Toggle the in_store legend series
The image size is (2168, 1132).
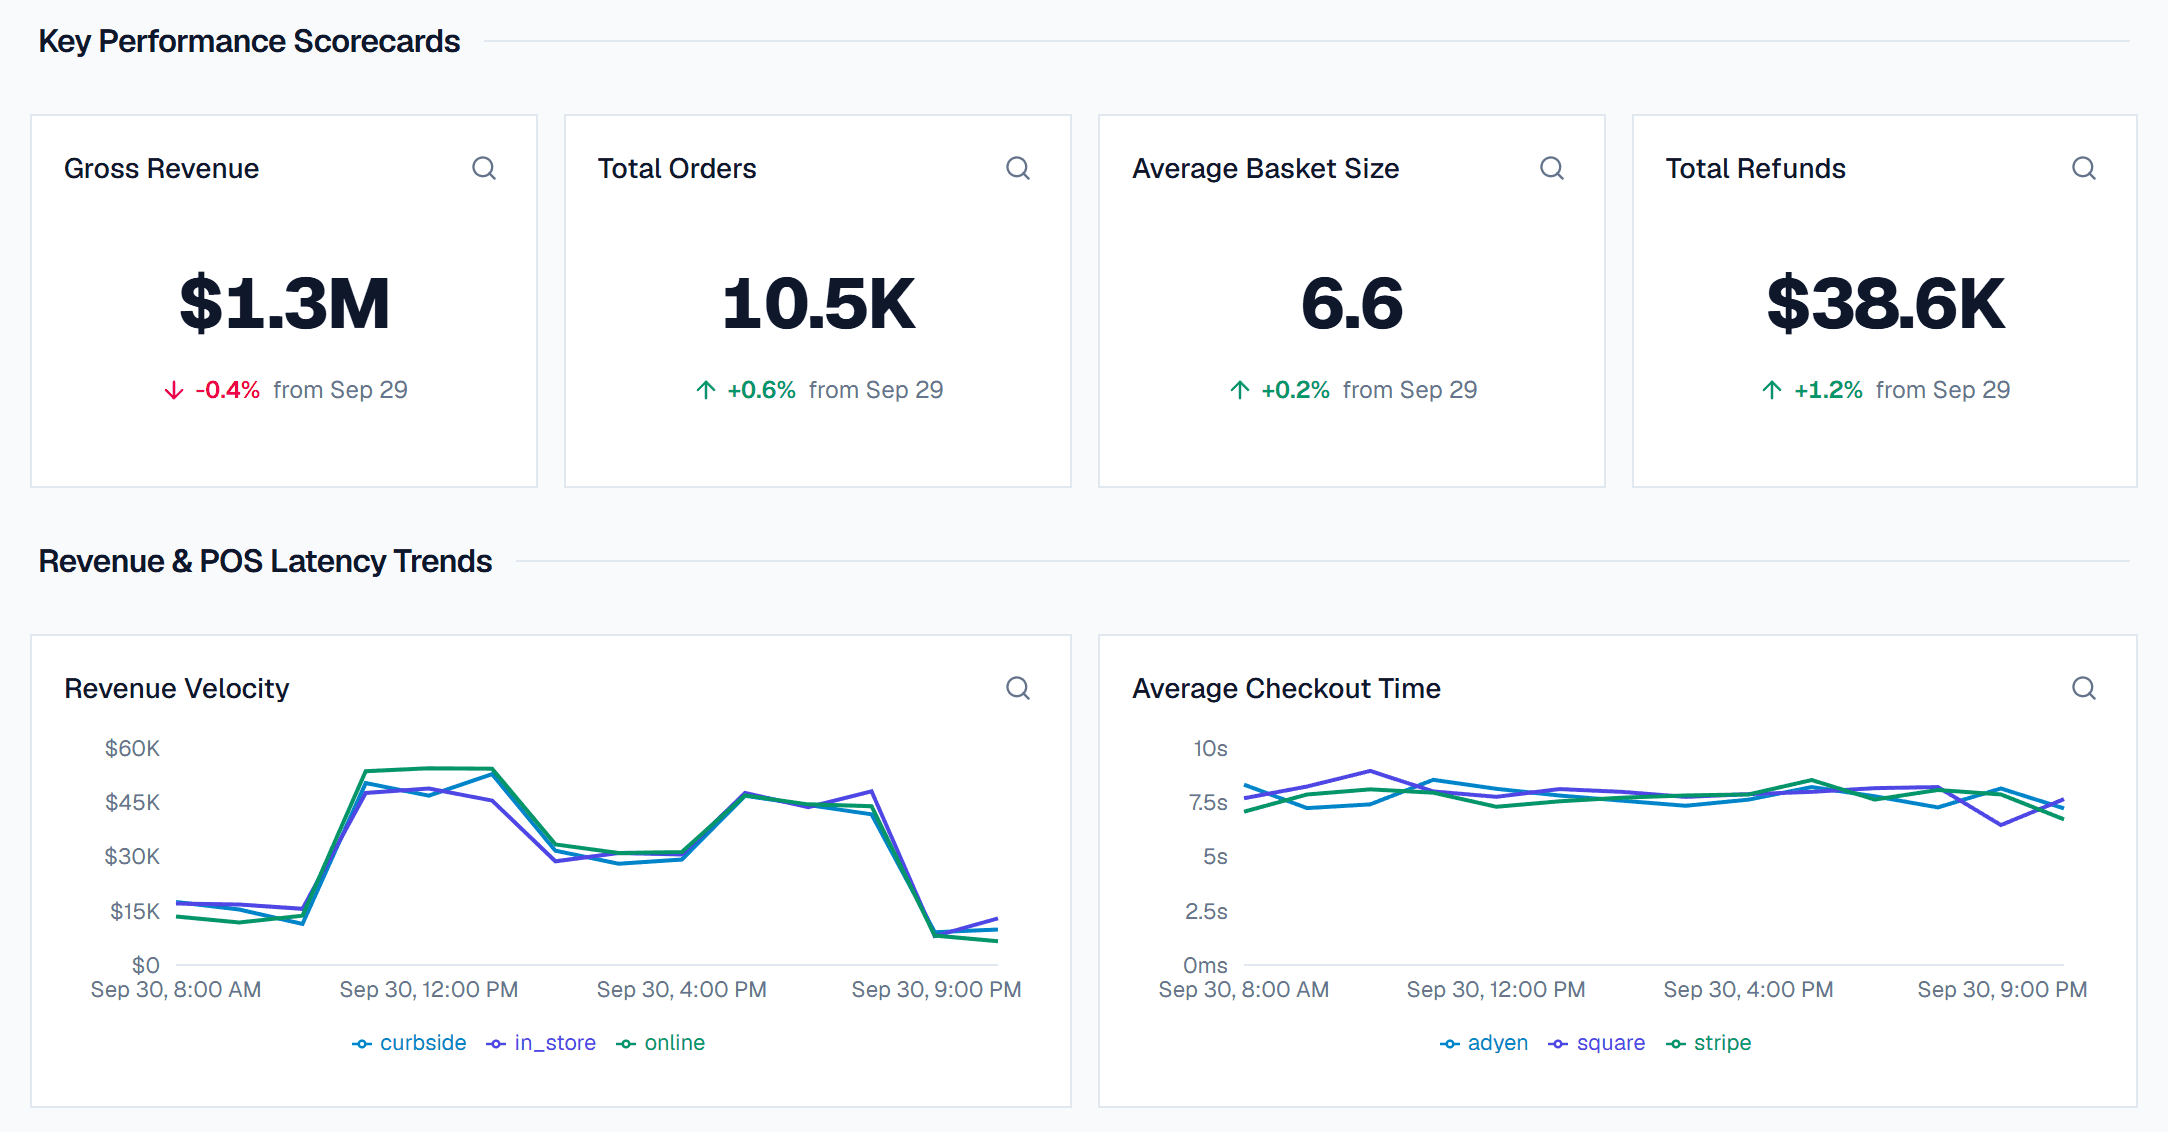tap(541, 1043)
